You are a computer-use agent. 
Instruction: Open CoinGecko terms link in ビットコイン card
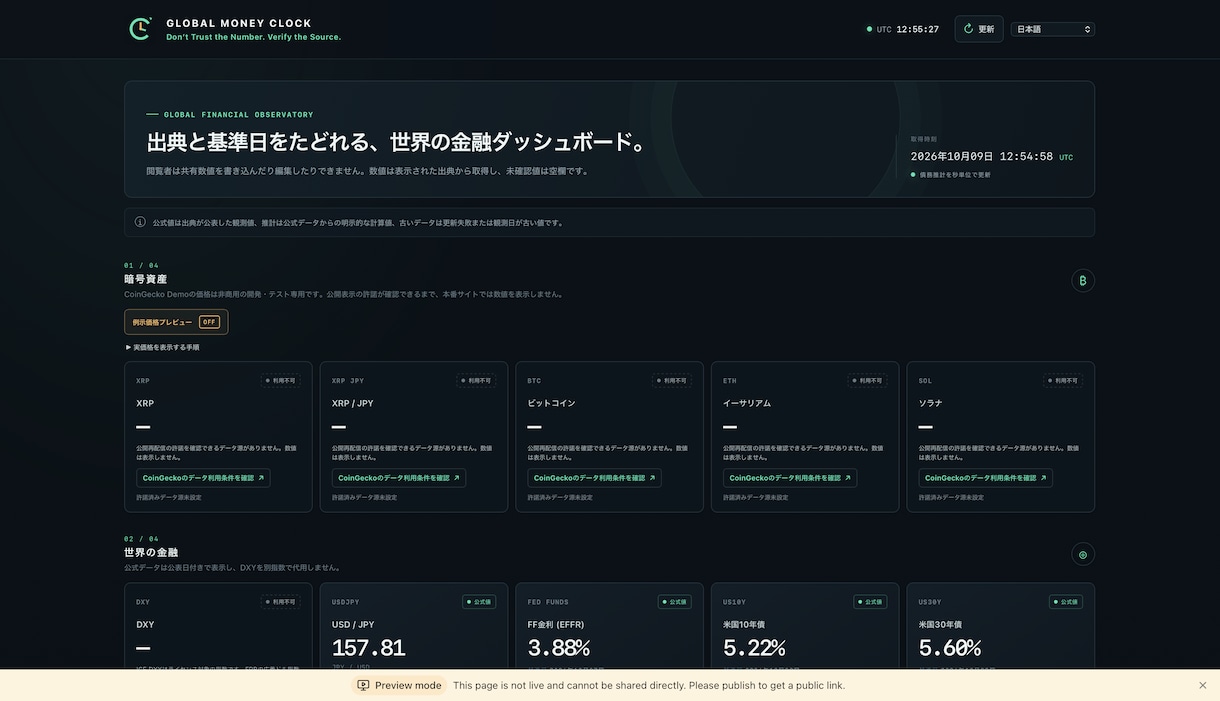(x=594, y=478)
